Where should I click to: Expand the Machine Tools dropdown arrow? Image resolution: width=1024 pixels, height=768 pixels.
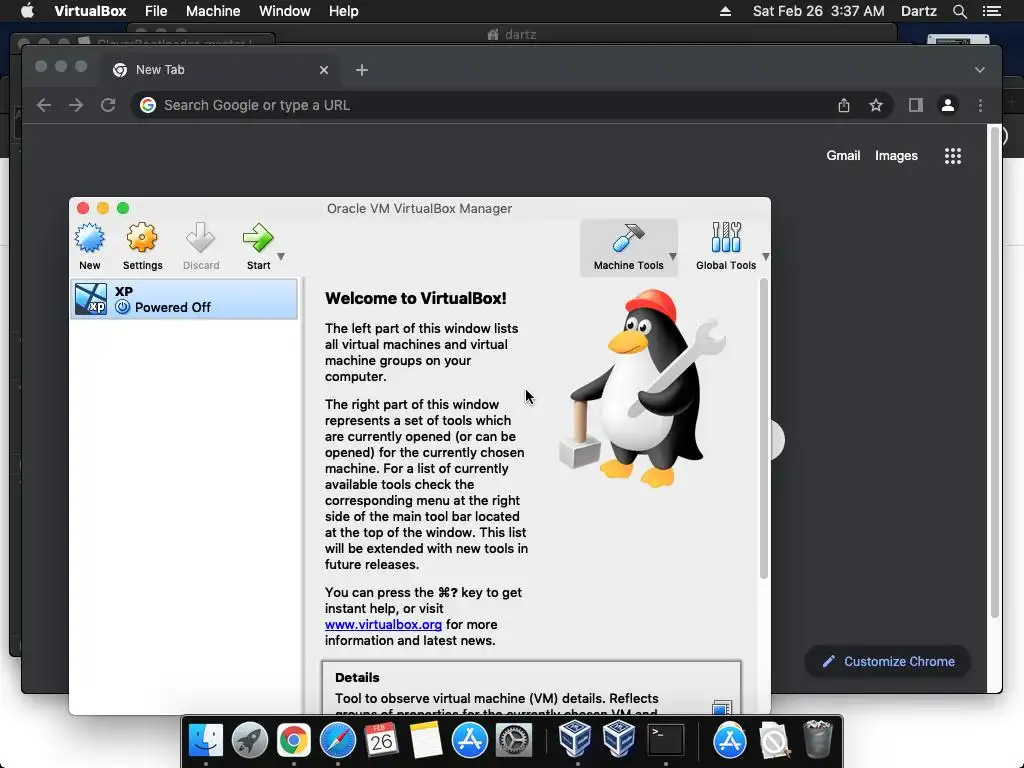(673, 257)
